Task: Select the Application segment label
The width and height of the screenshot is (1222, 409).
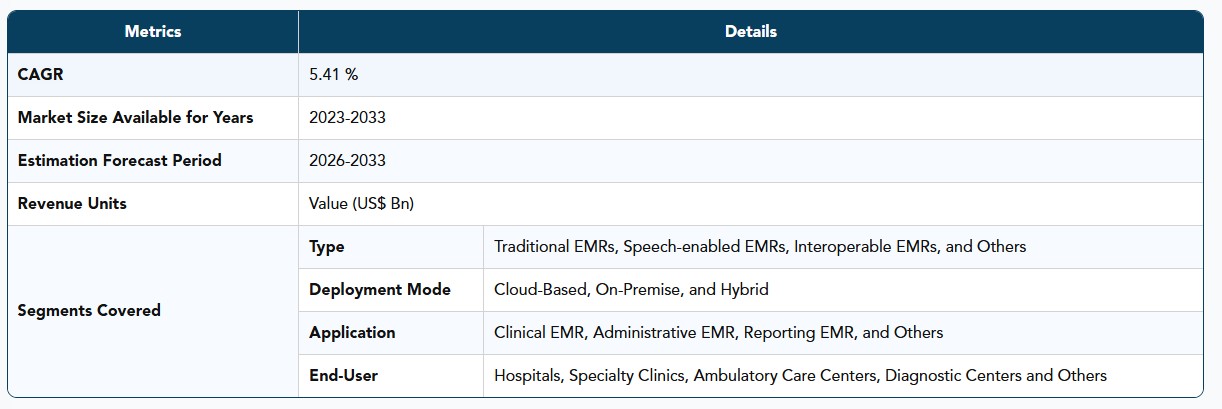Action: (352, 332)
